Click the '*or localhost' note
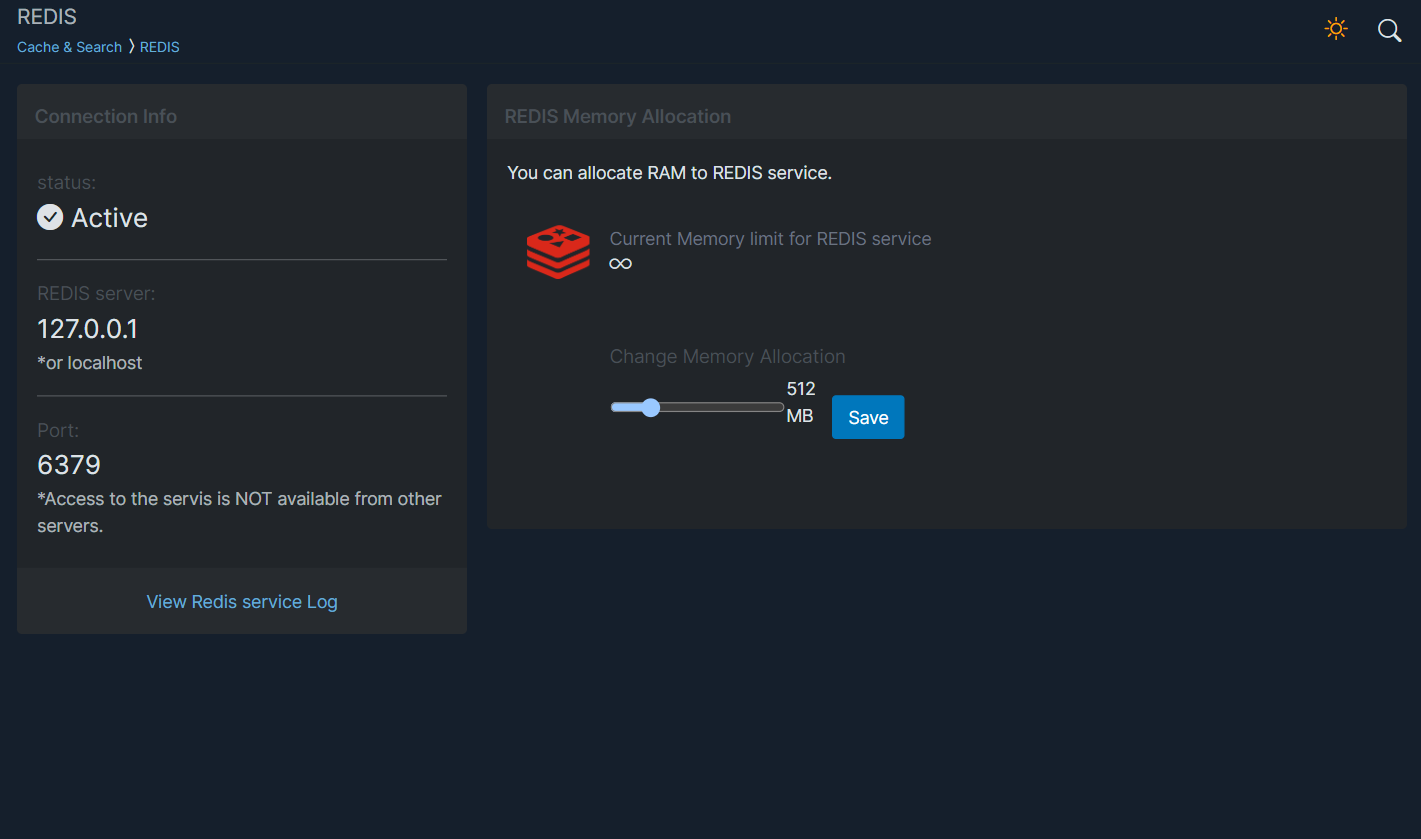The width and height of the screenshot is (1421, 839). point(90,363)
